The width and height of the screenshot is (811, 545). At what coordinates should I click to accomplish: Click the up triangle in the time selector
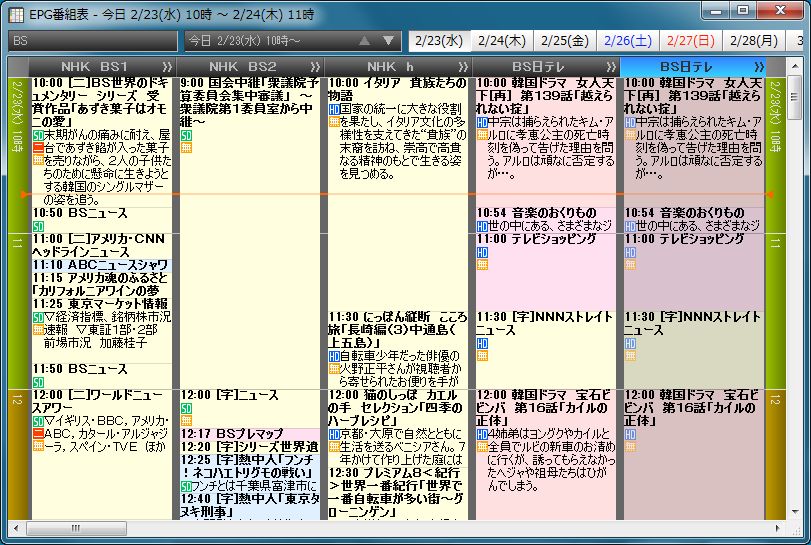click(x=364, y=41)
